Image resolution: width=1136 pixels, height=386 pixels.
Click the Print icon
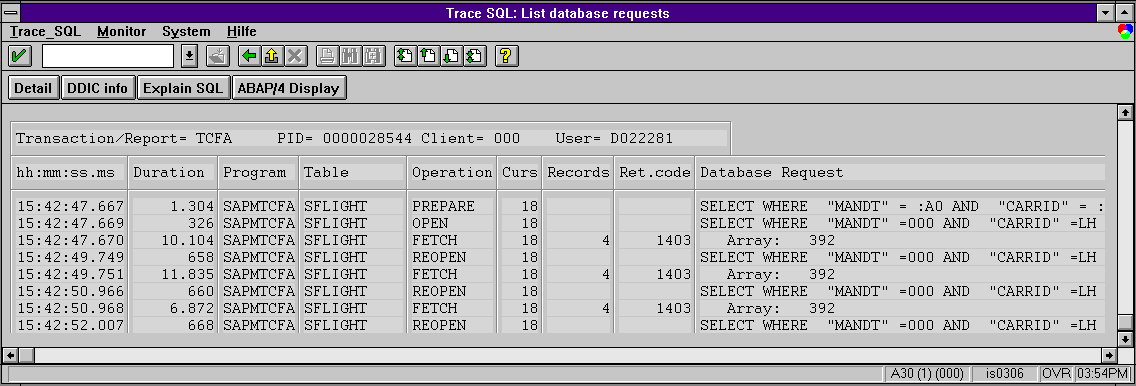(x=327, y=56)
